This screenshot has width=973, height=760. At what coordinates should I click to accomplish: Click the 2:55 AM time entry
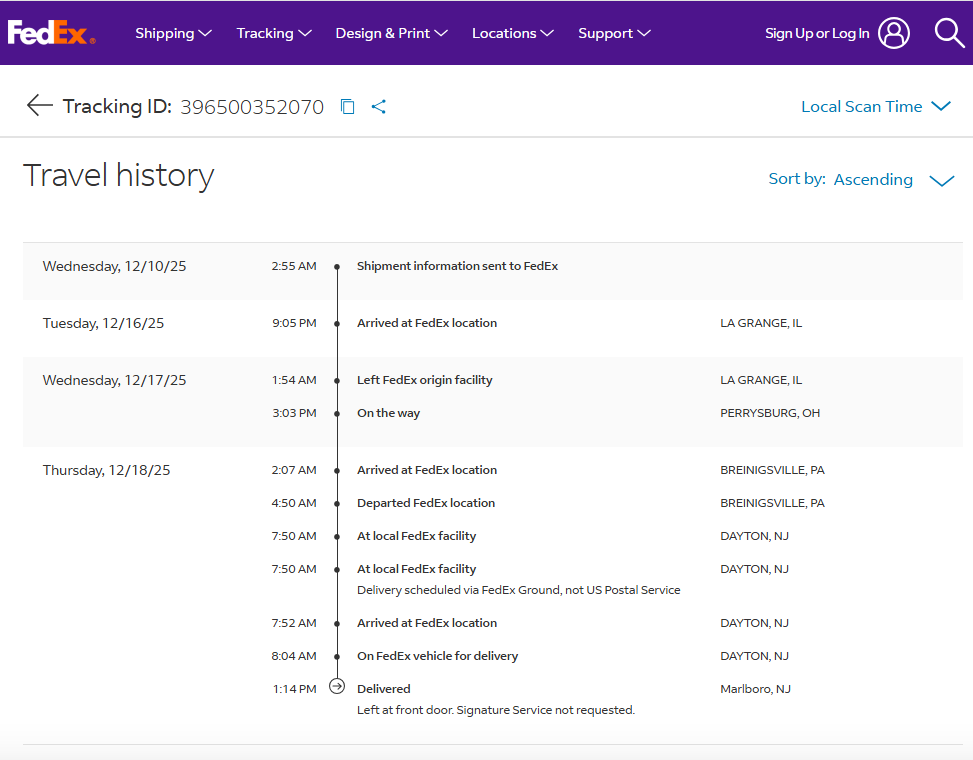[x=294, y=266]
